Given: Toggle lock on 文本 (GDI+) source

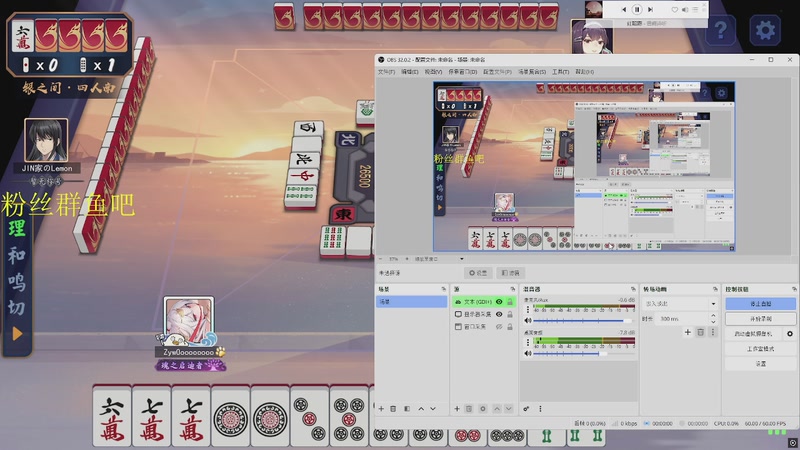Looking at the screenshot, I should tap(510, 302).
